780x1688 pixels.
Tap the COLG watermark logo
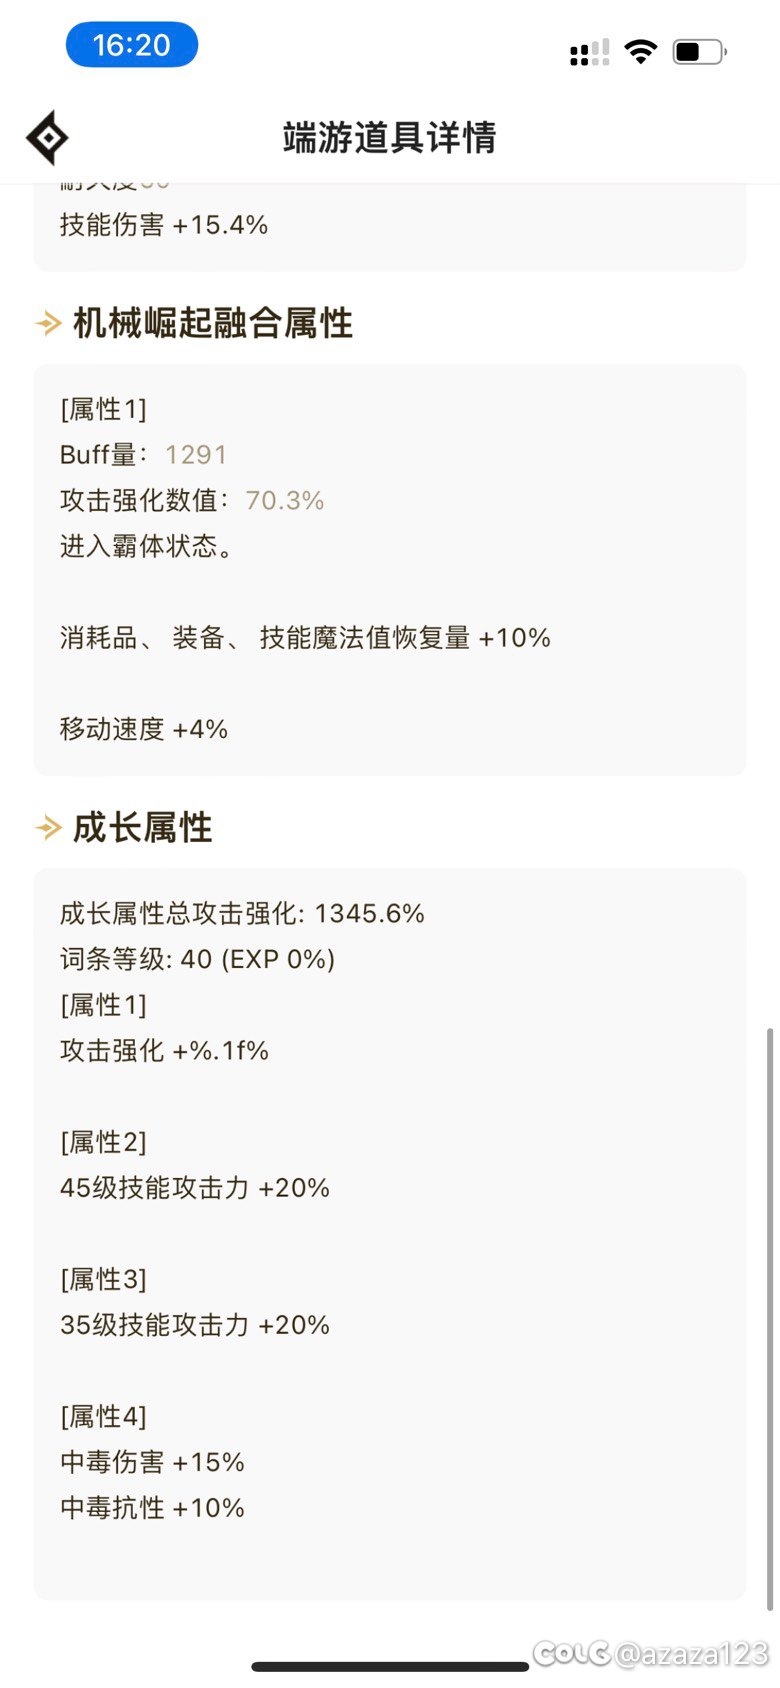tap(571, 1653)
